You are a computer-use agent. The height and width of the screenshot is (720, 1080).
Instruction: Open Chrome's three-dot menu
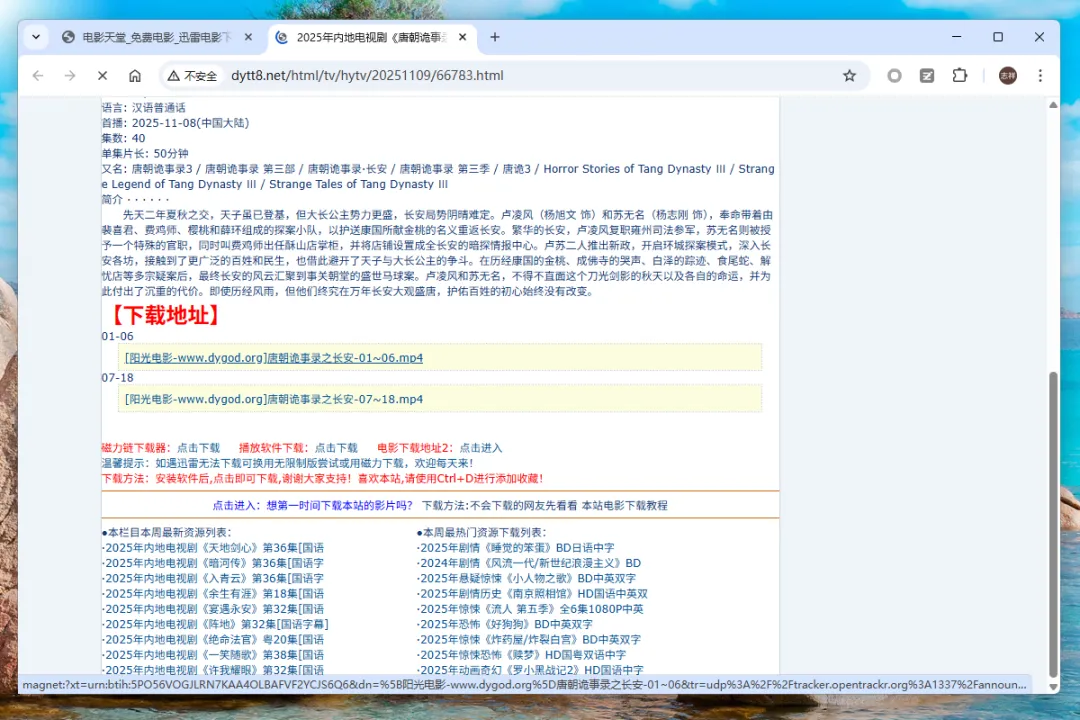click(x=1040, y=76)
